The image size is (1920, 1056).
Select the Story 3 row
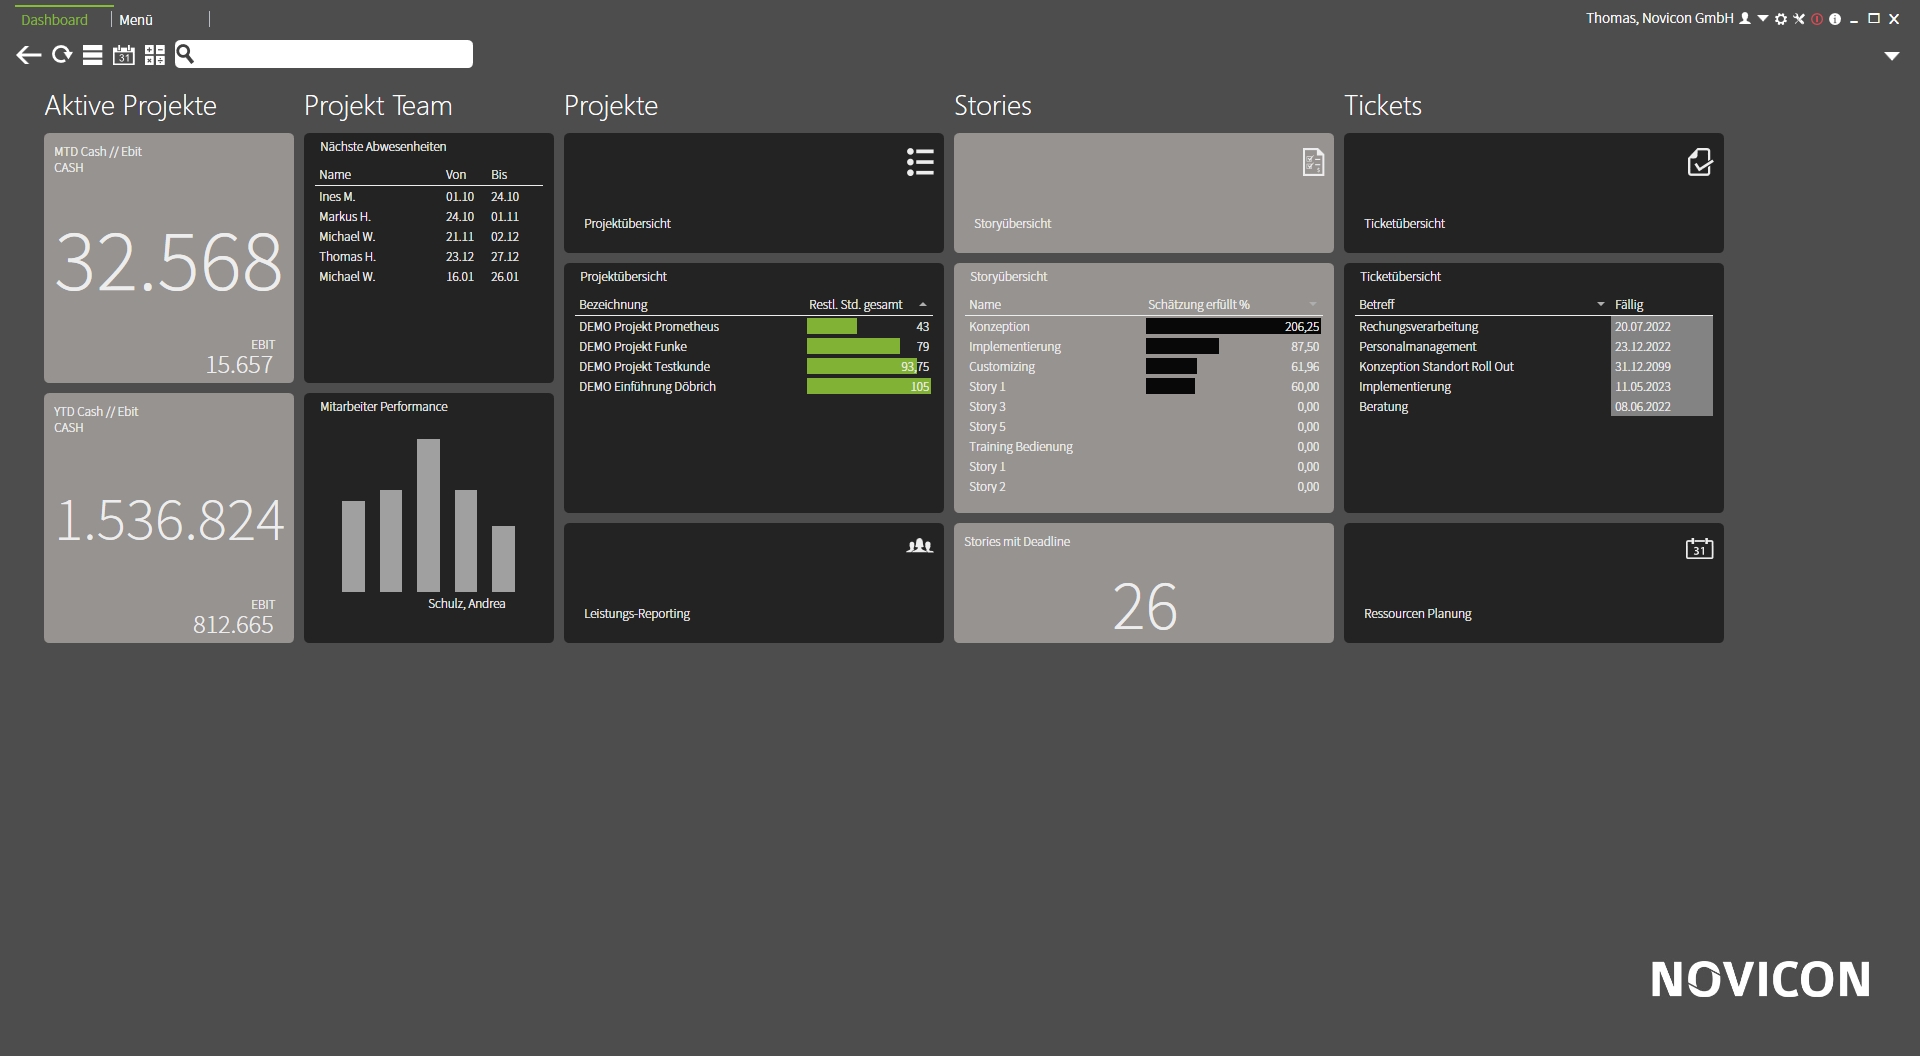pyautogui.click(x=1144, y=407)
